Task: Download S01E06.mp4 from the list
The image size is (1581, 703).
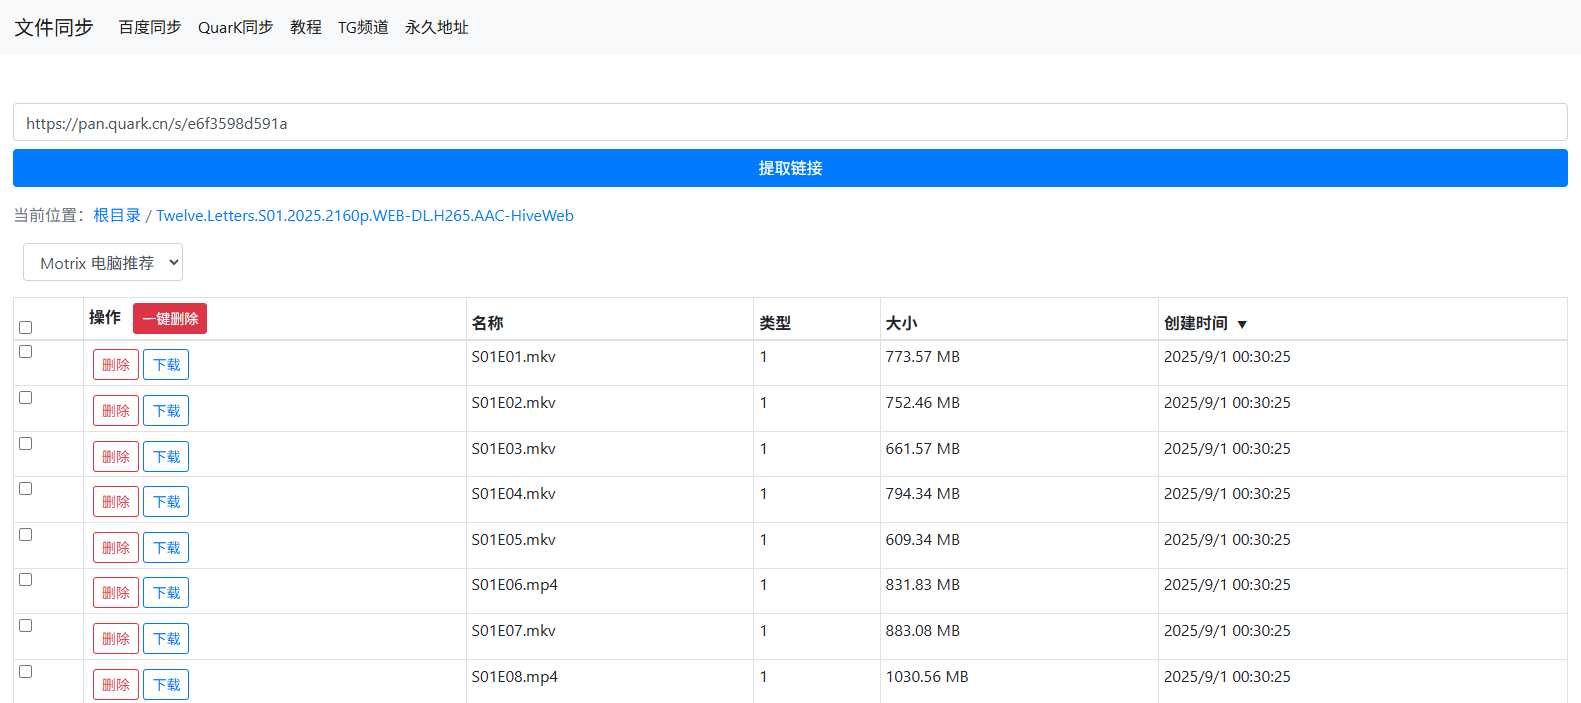Action: [166, 593]
